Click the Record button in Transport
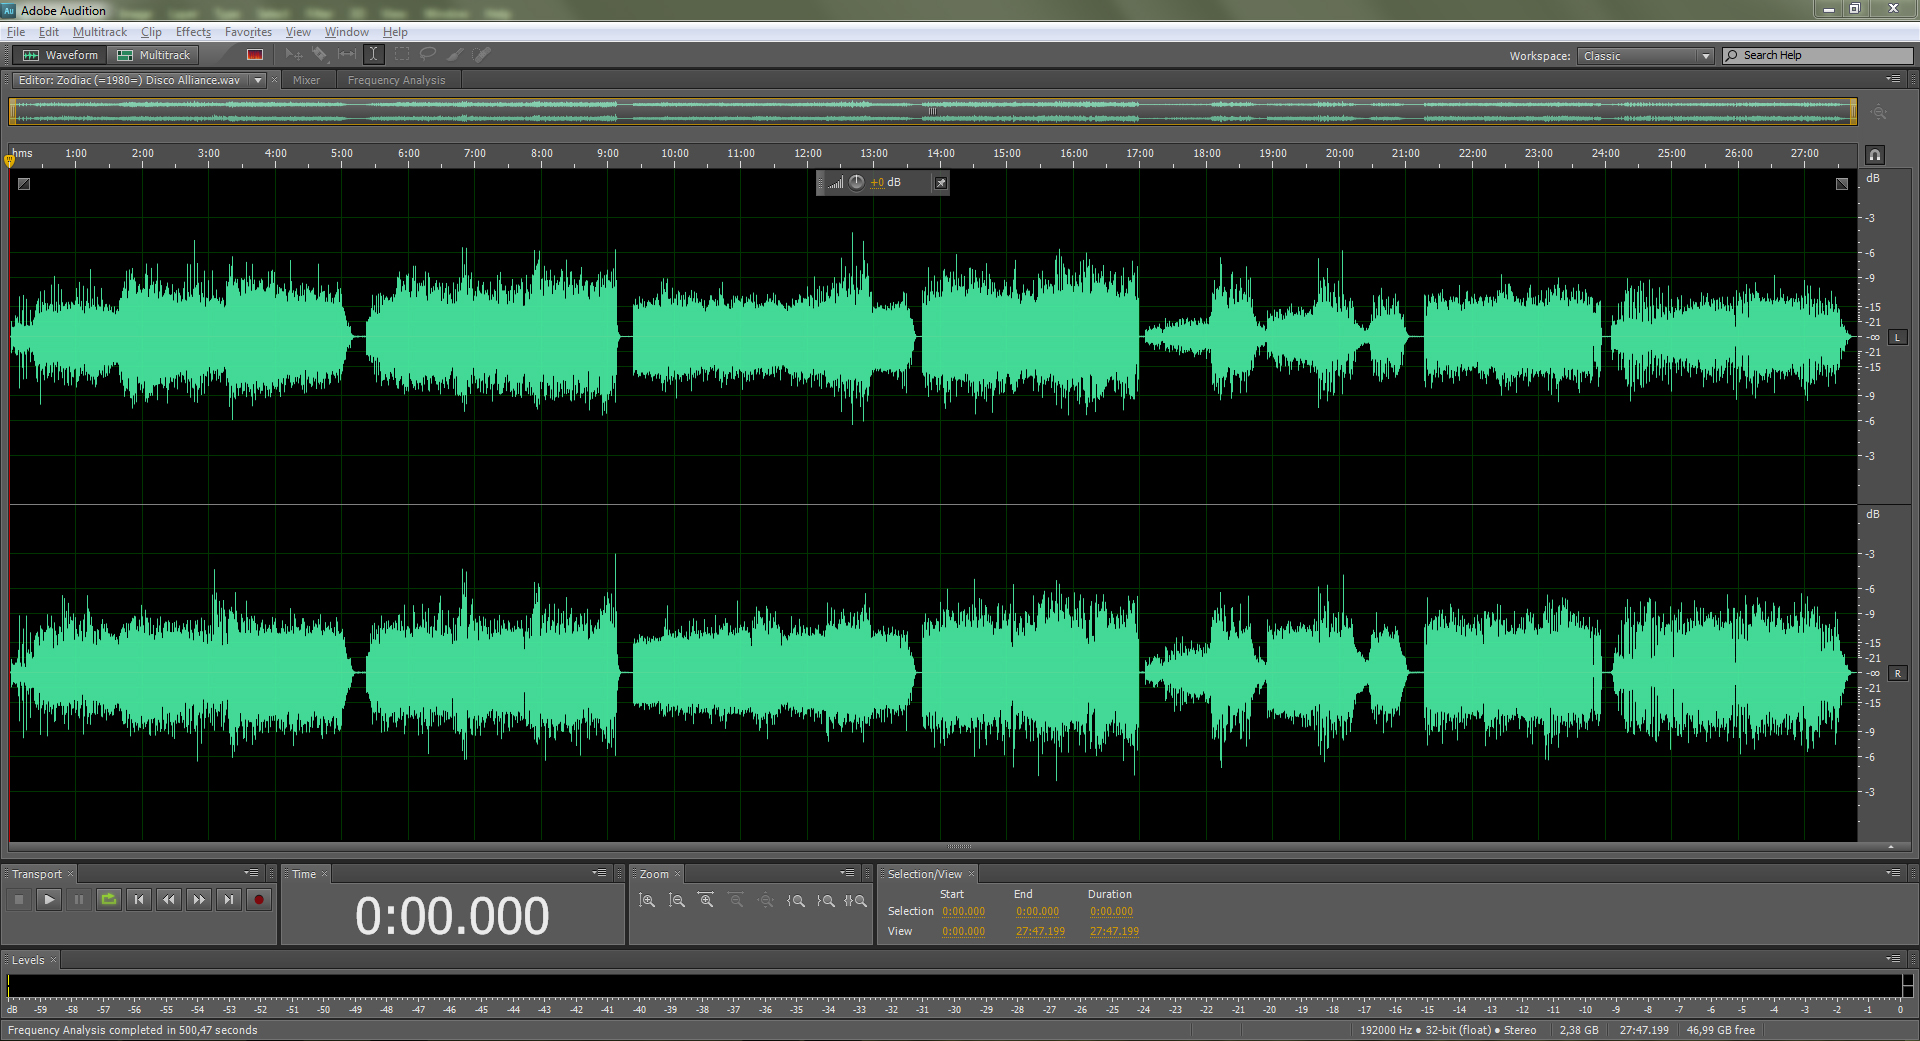The image size is (1920, 1041). pos(259,900)
